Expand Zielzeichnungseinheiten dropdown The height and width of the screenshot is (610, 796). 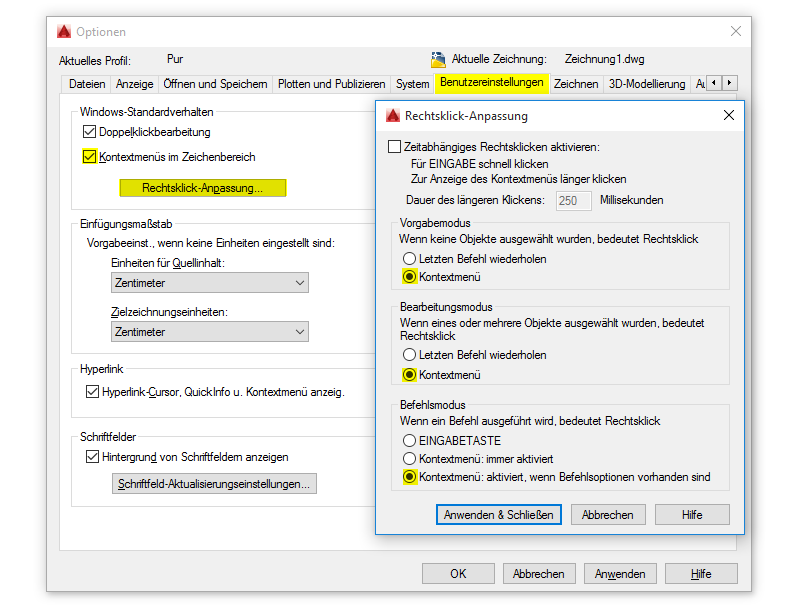[209, 332]
